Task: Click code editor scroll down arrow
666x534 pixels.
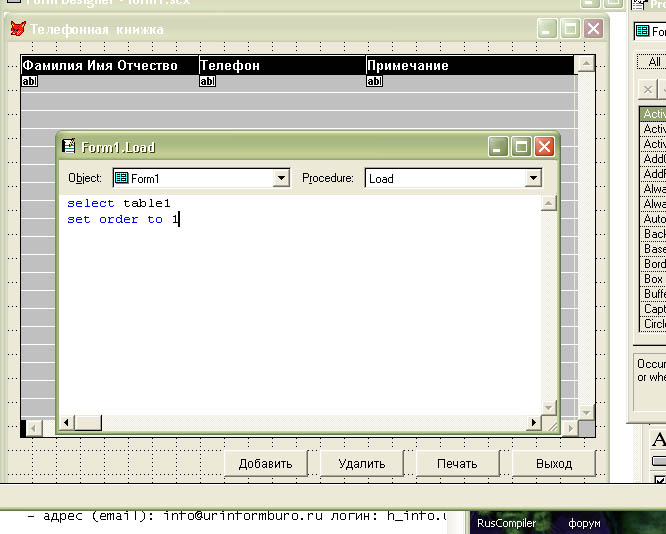Action: click(548, 407)
